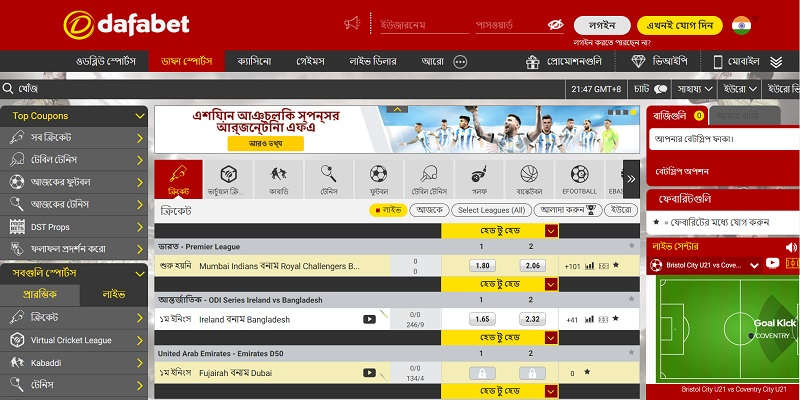
Task: Choose the football icon in sports carousel
Action: (378, 179)
